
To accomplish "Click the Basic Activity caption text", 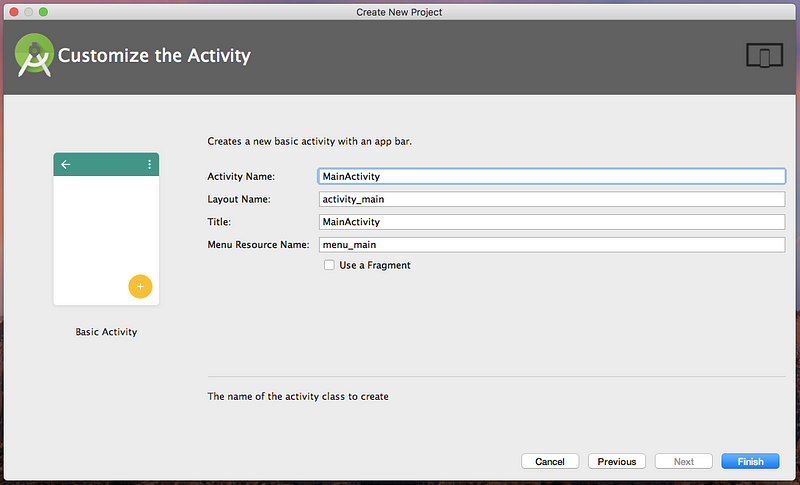I will 106,332.
